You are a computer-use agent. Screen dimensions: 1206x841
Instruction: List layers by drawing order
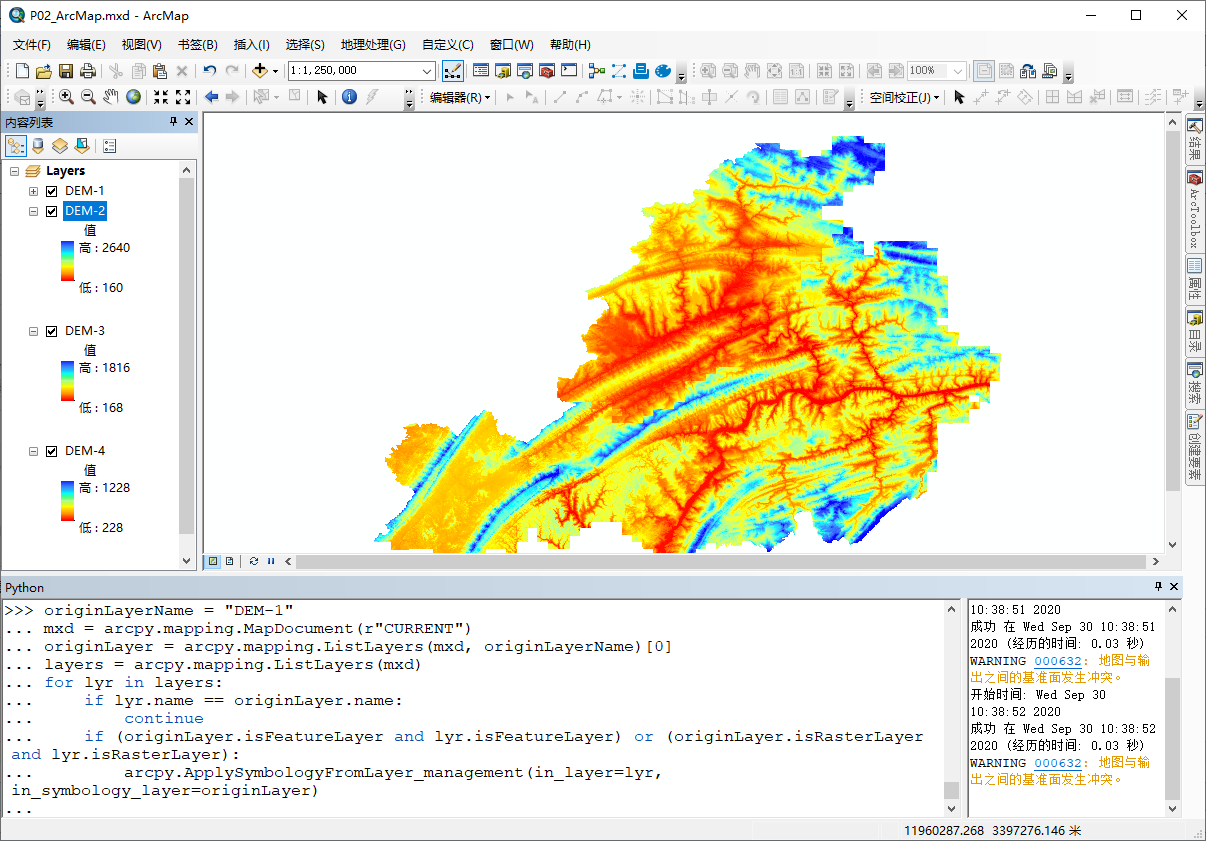click(16, 146)
